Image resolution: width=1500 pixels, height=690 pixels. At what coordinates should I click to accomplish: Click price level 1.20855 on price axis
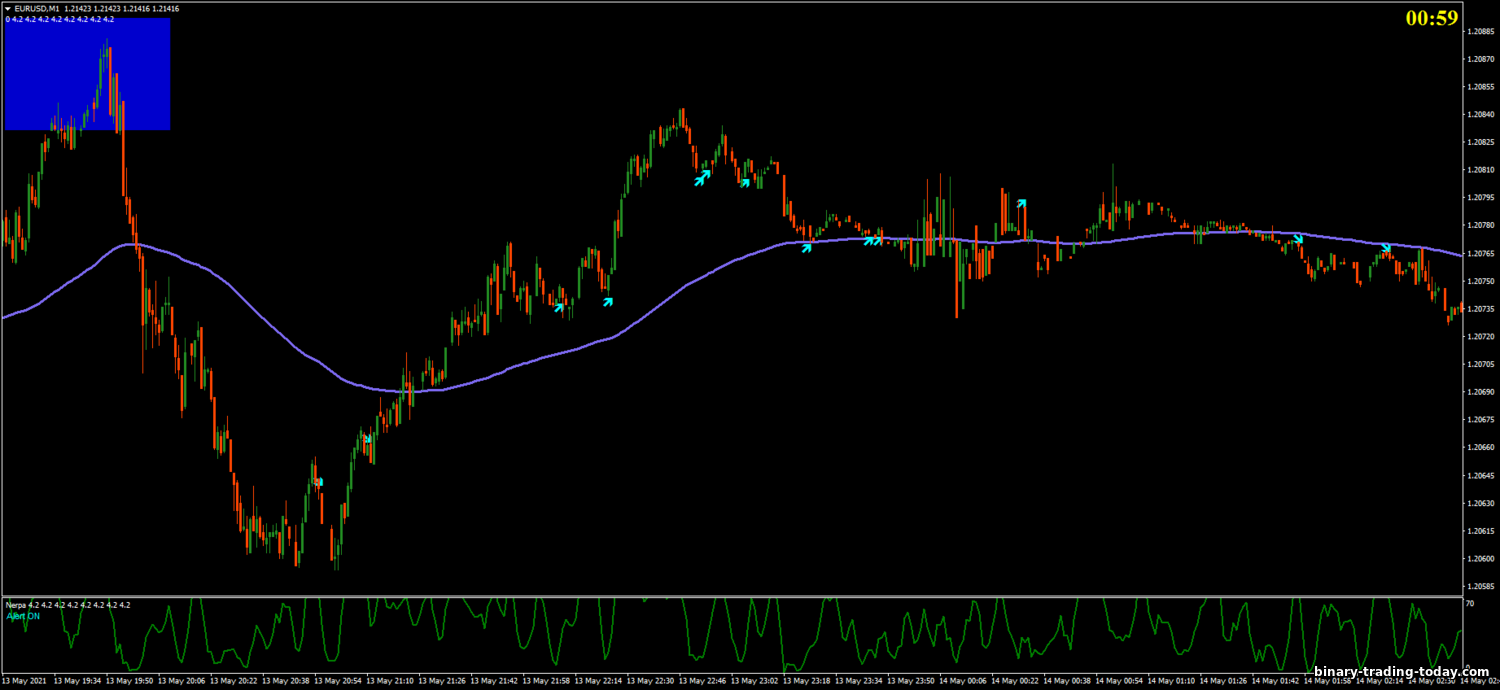[1479, 87]
